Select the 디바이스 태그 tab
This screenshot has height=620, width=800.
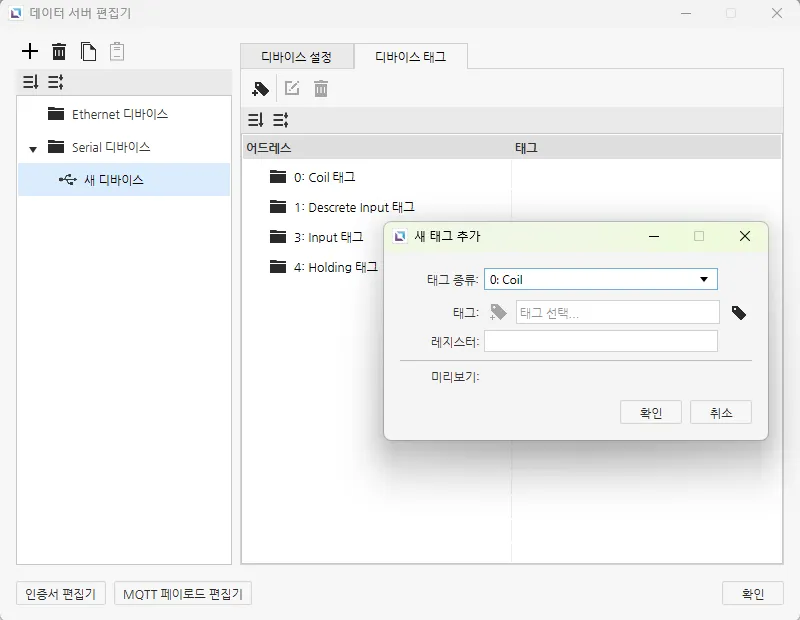click(410, 57)
